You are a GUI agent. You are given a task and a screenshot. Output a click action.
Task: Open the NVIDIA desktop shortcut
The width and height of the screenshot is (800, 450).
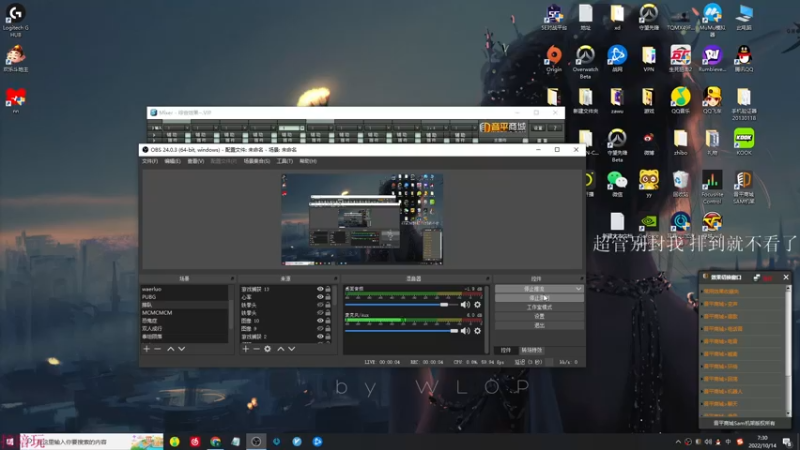(x=648, y=222)
